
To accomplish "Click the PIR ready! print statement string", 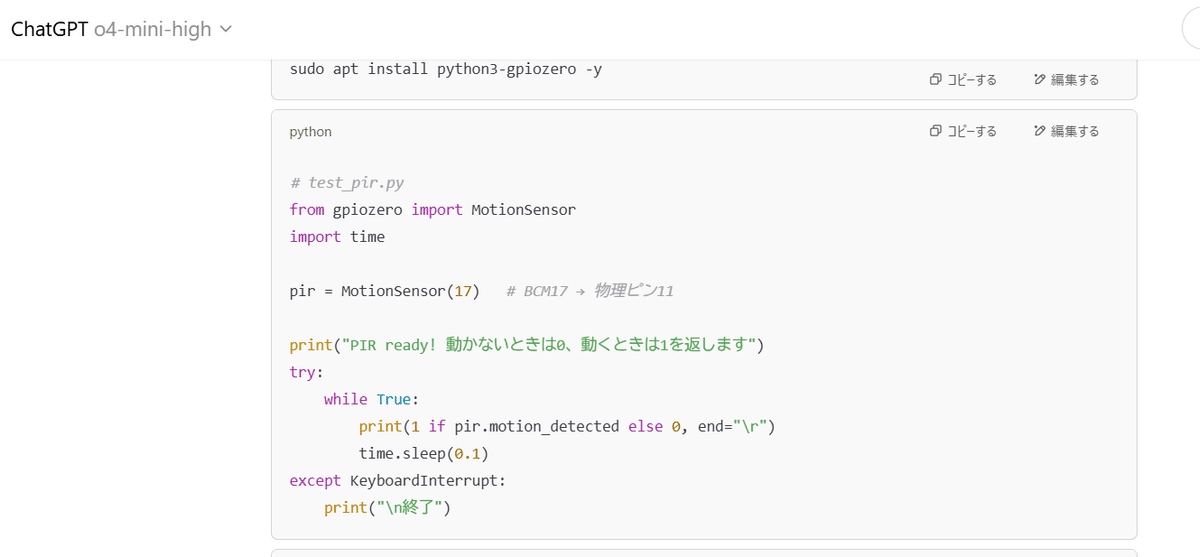I will click(x=550, y=345).
